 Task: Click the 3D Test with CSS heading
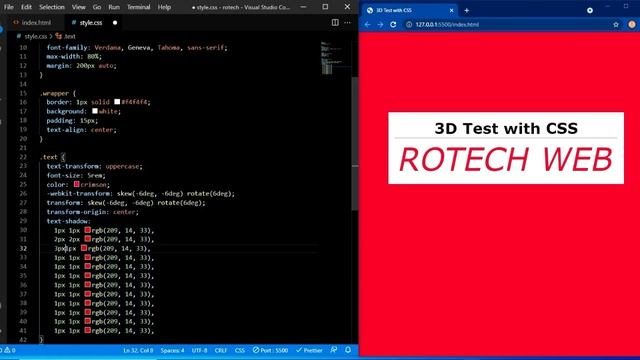pos(506,129)
